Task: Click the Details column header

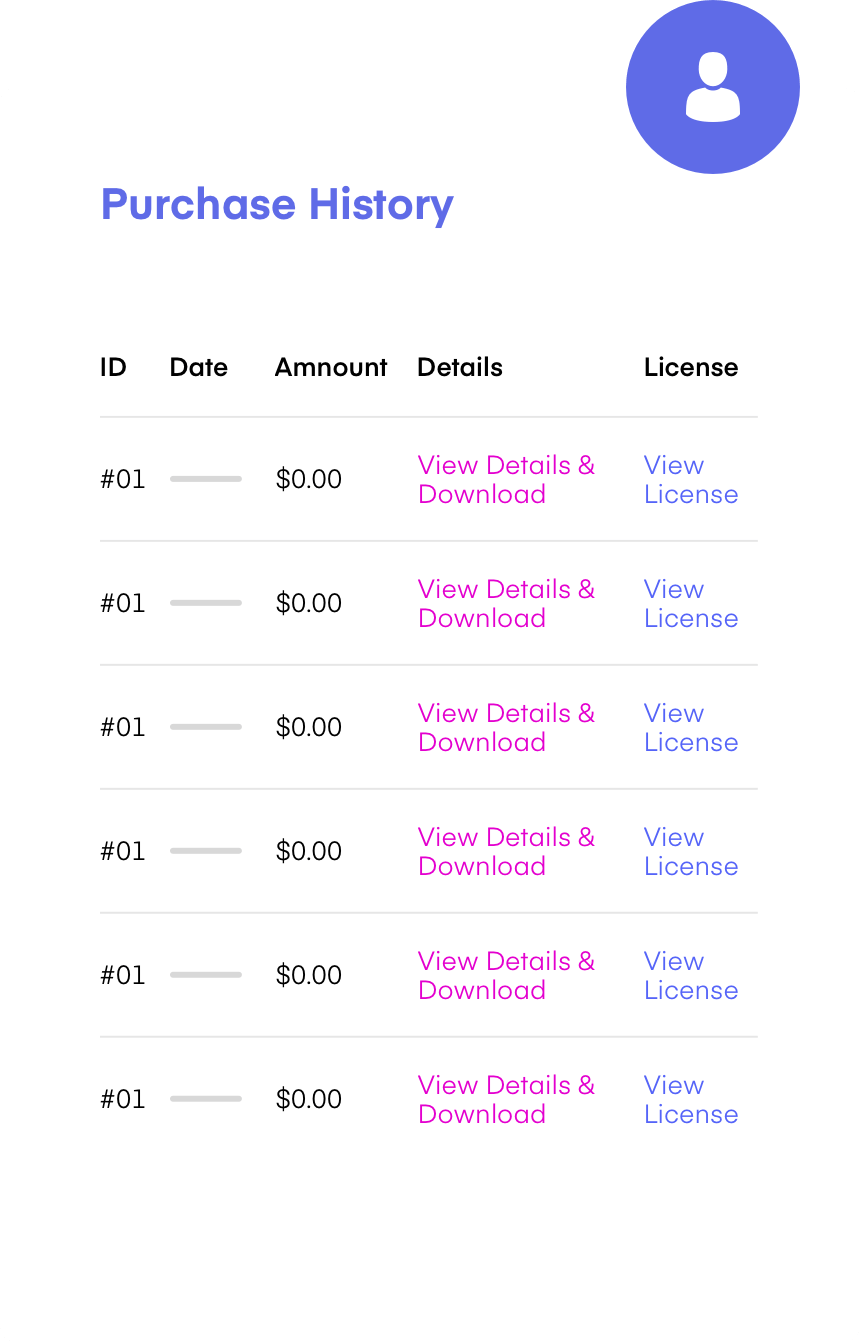Action: (460, 367)
